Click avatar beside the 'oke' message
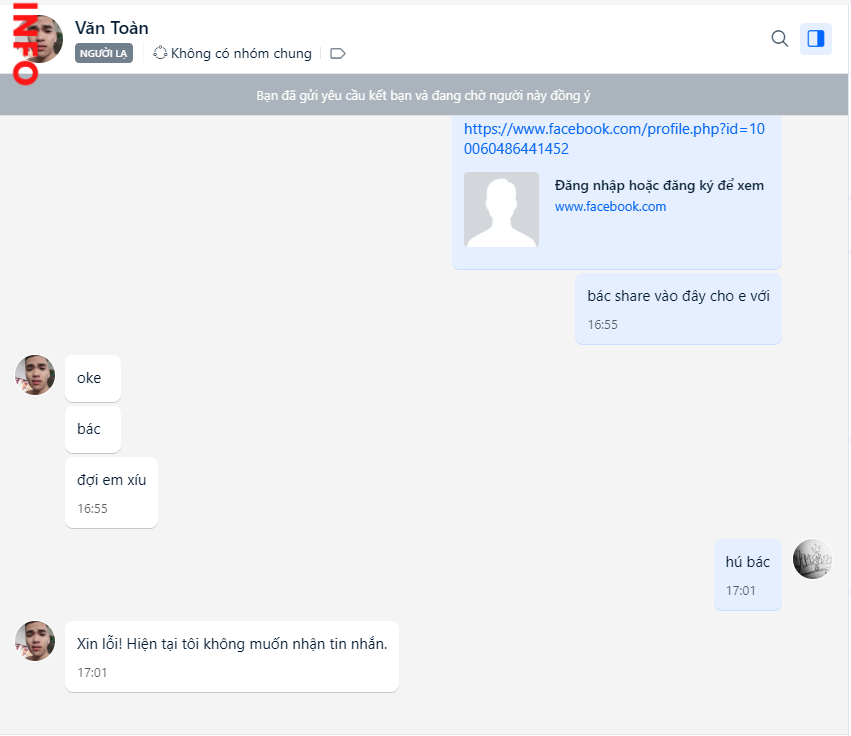851x736 pixels. [35, 375]
